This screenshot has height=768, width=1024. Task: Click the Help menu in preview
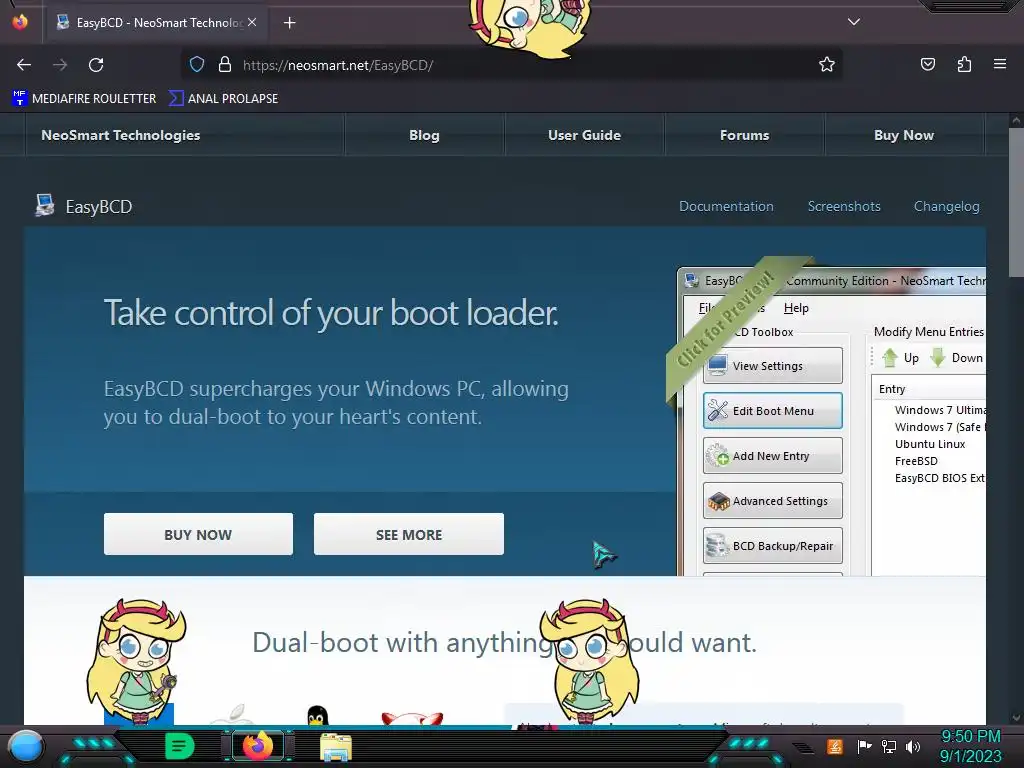[796, 308]
